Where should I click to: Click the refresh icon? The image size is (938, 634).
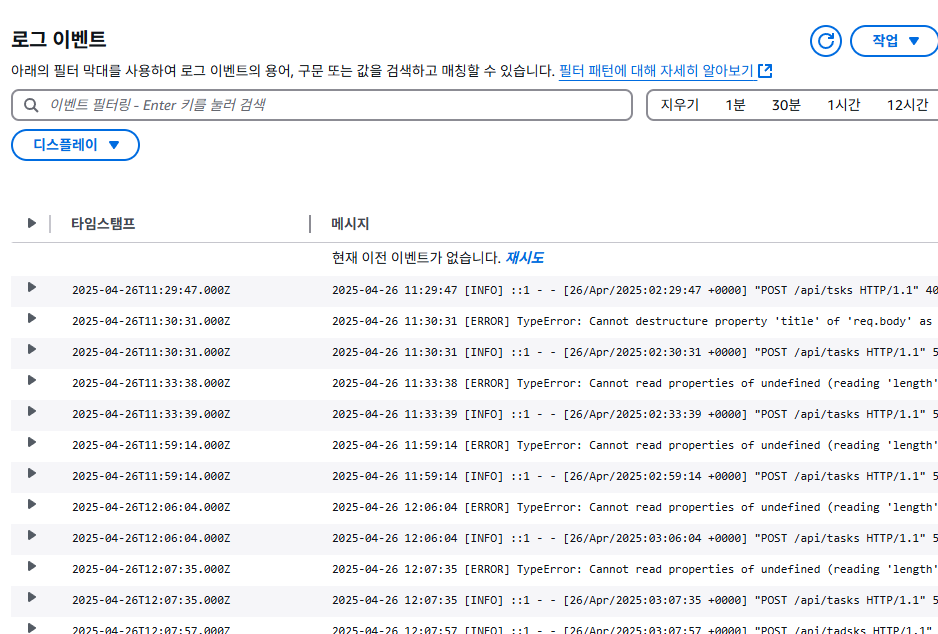click(x=825, y=42)
